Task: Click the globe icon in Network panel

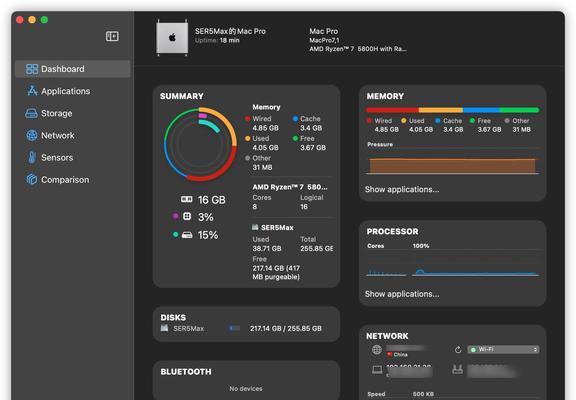Action: [377, 350]
